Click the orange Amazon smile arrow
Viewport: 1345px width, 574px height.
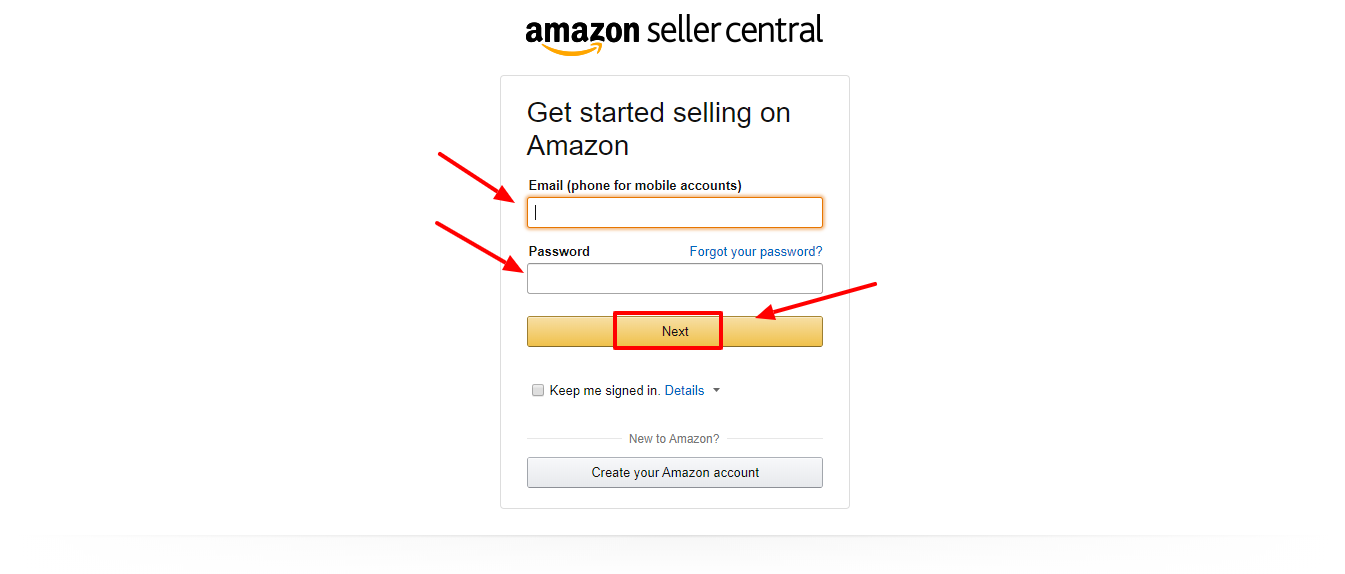(571, 49)
